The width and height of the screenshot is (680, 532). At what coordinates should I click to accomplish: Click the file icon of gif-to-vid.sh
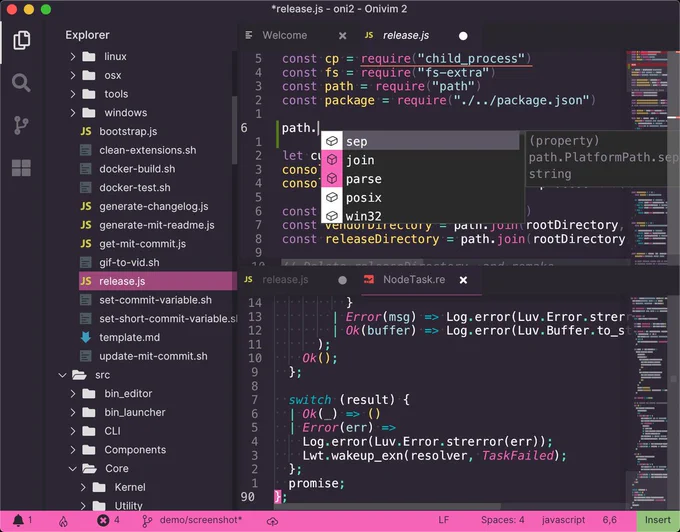(86, 263)
